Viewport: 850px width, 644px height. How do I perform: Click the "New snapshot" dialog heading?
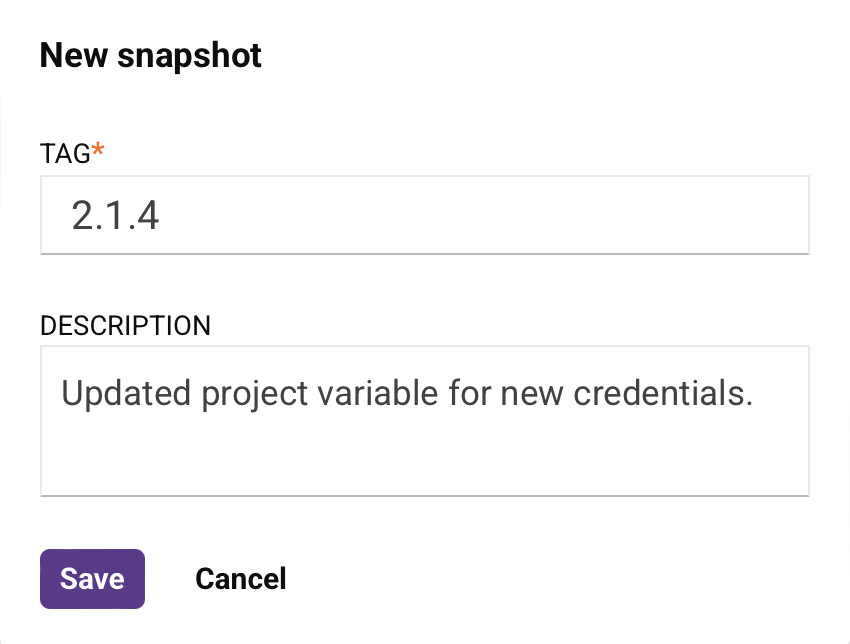coord(150,56)
